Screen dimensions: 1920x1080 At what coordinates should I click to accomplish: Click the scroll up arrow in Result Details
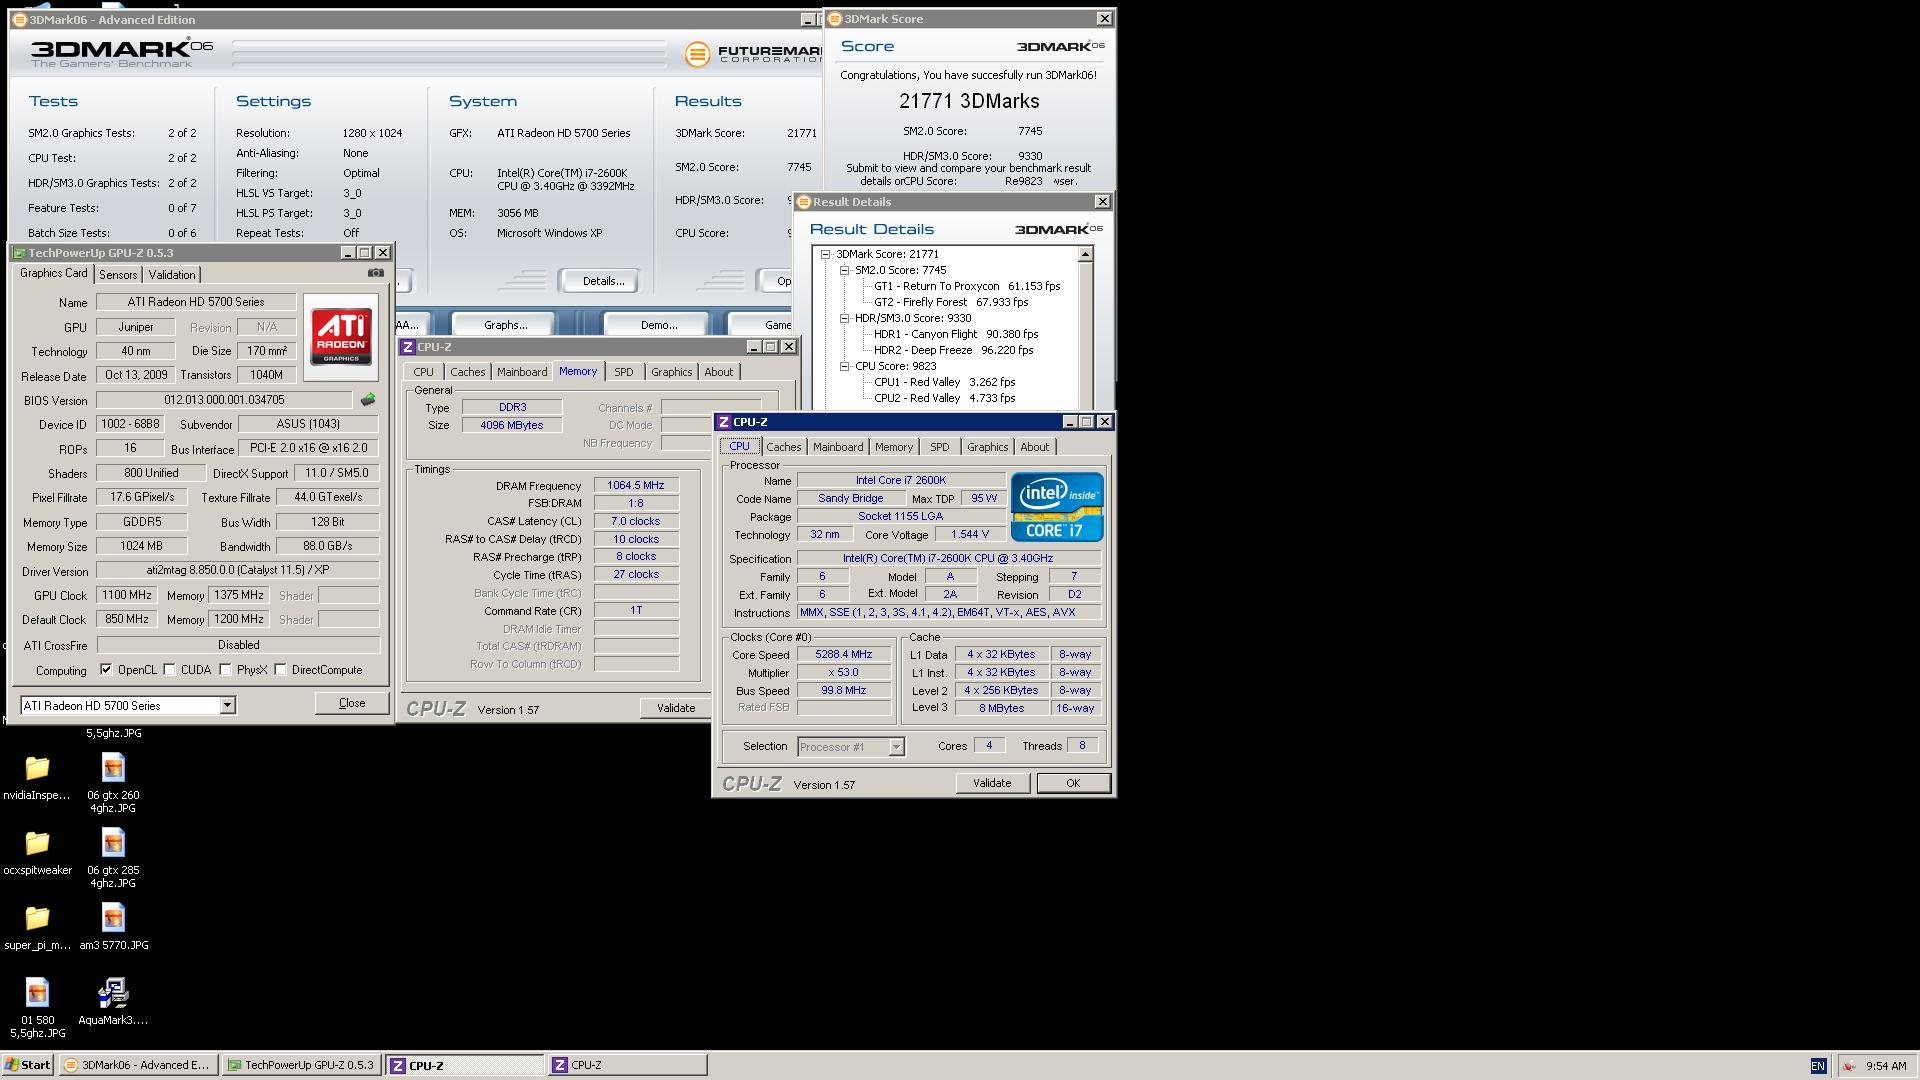(x=1085, y=255)
